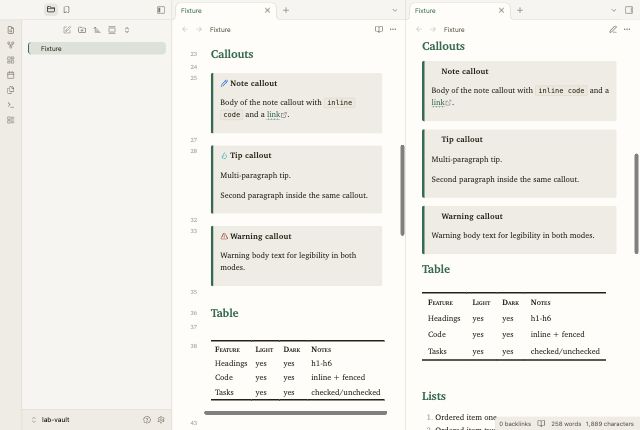This screenshot has height=430, width=640.
Task: Open the lab-vault vault switcher
Action: (51, 419)
